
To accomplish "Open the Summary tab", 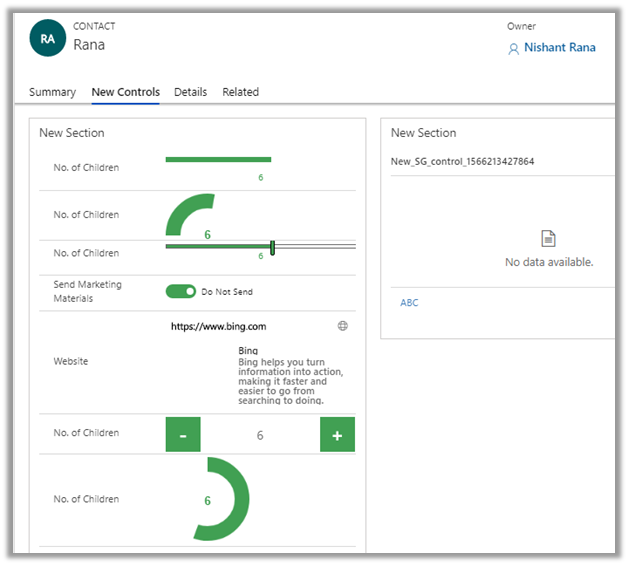I will 52,92.
